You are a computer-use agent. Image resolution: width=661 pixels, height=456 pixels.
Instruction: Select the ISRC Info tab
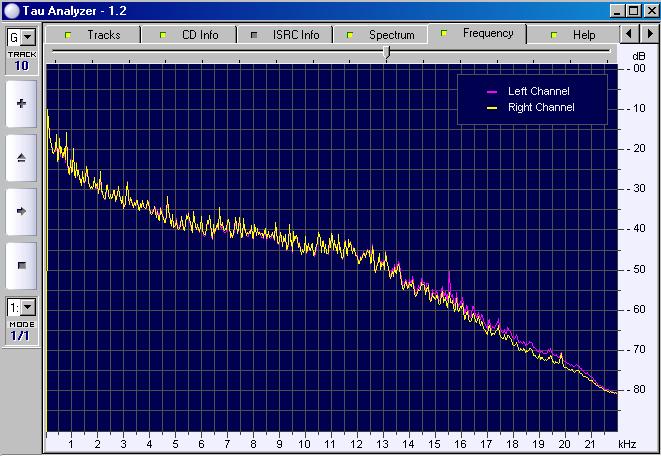[x=286, y=35]
